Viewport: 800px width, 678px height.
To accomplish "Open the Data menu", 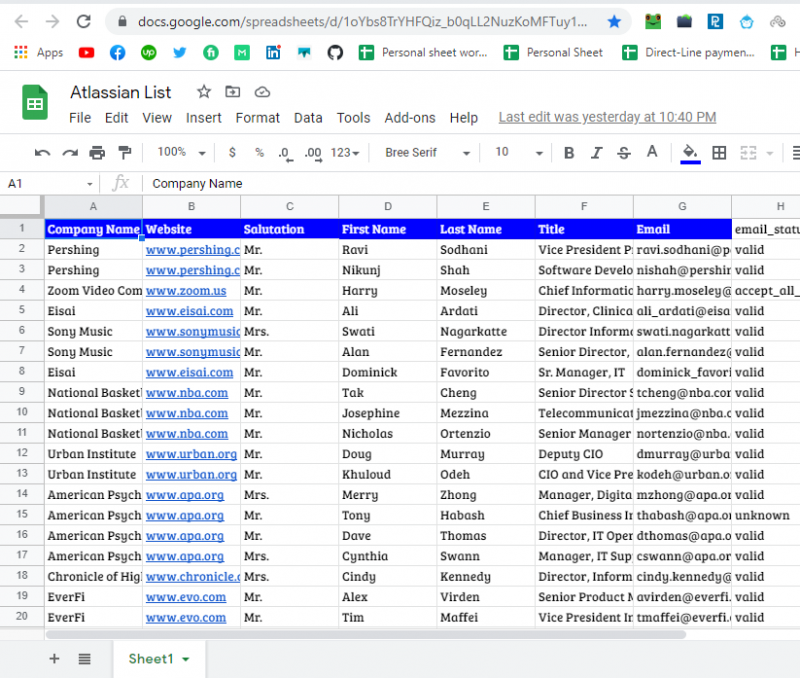I will click(x=308, y=118).
